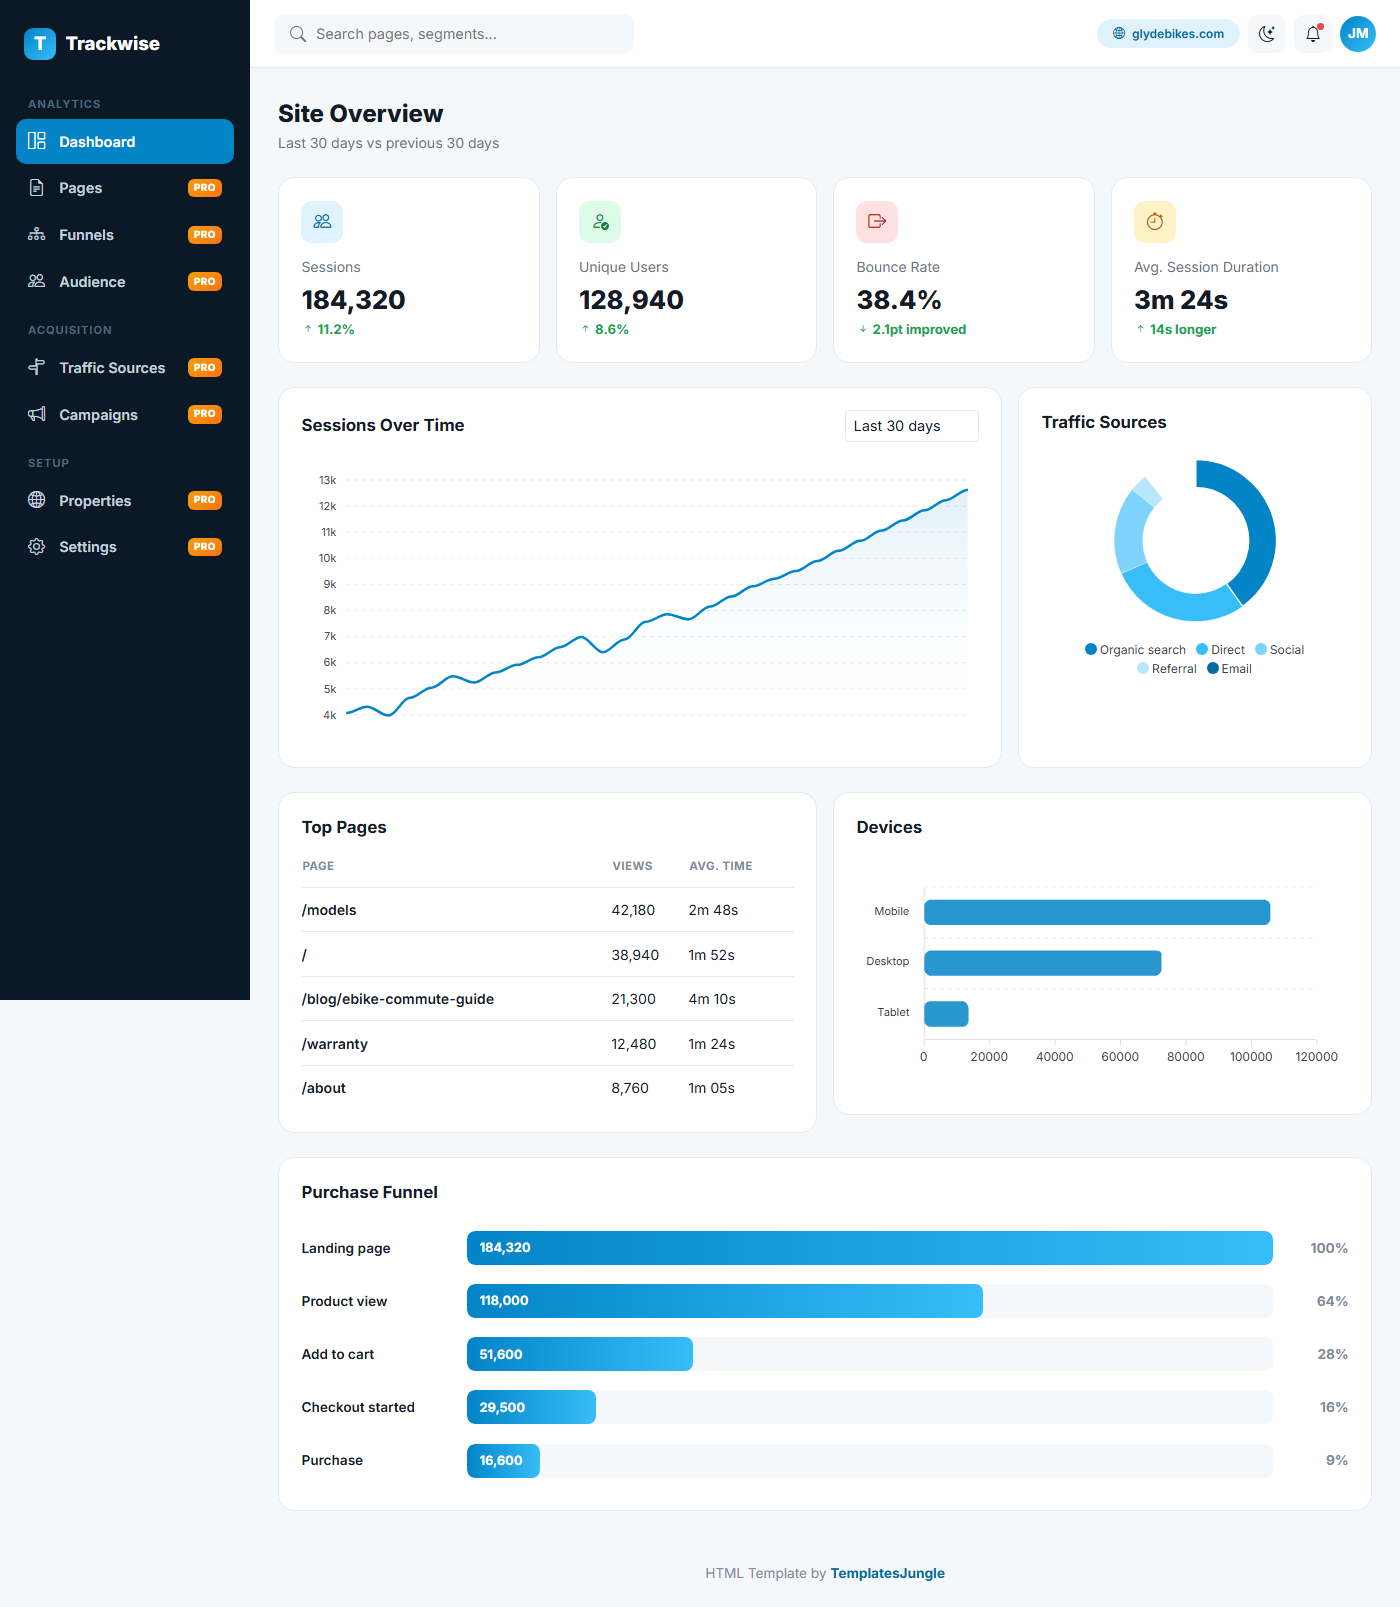Select the /models page row

pos(548,910)
